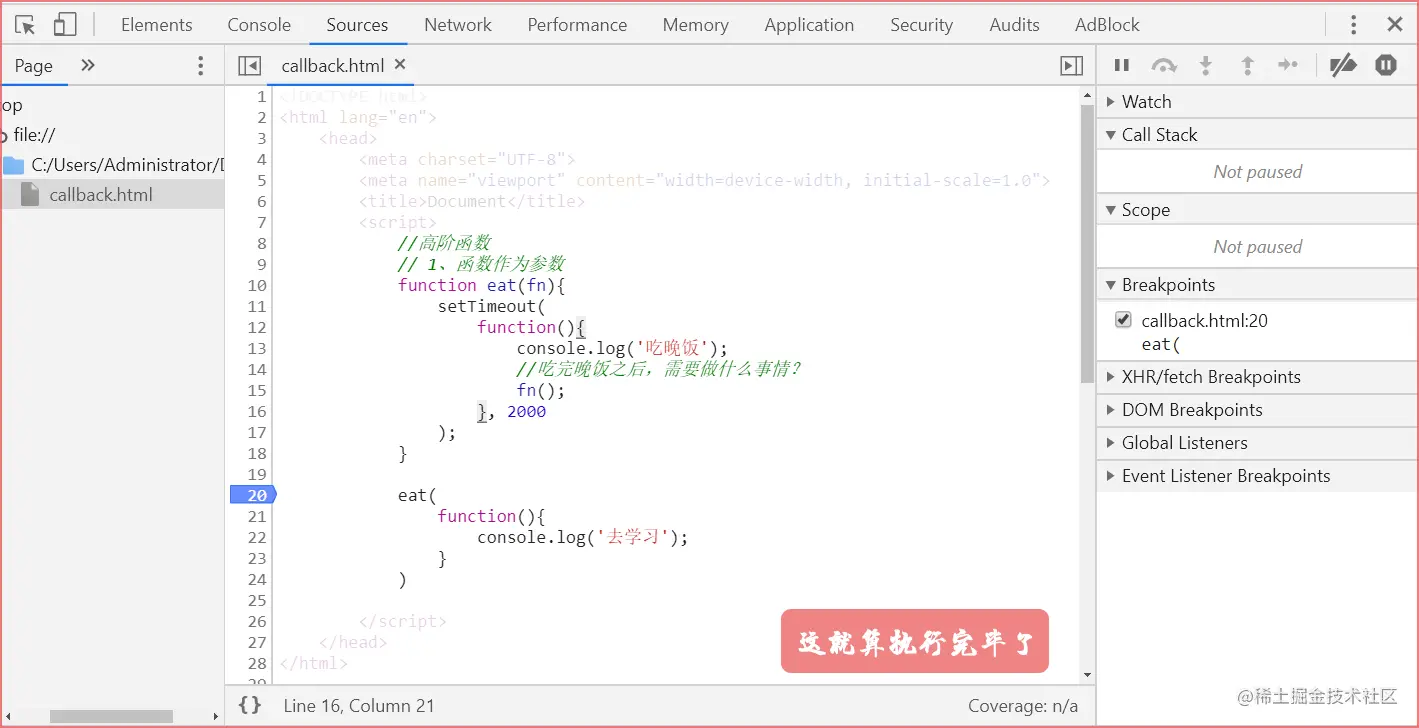Click the editor vertical scrollbar thumb
The height and width of the screenshot is (728, 1419).
coord(1088,244)
